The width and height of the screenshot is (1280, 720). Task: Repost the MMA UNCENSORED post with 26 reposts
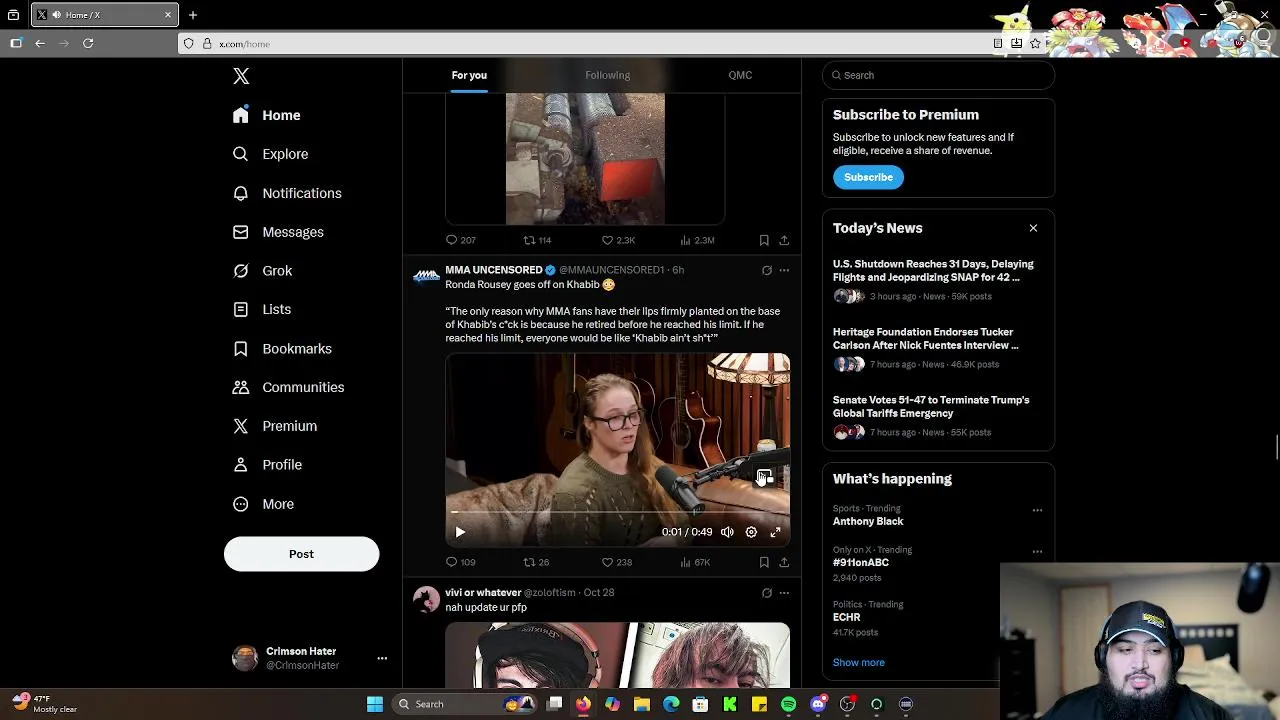coord(536,562)
